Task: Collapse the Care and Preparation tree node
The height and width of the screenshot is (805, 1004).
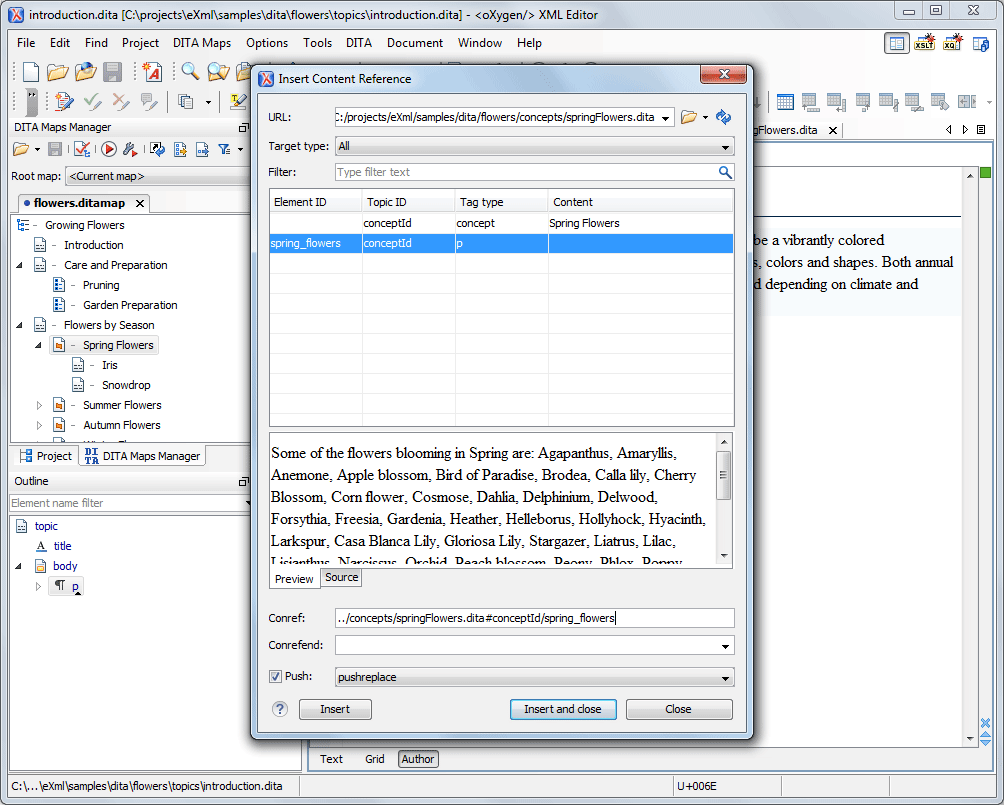Action: pyautogui.click(x=19, y=264)
